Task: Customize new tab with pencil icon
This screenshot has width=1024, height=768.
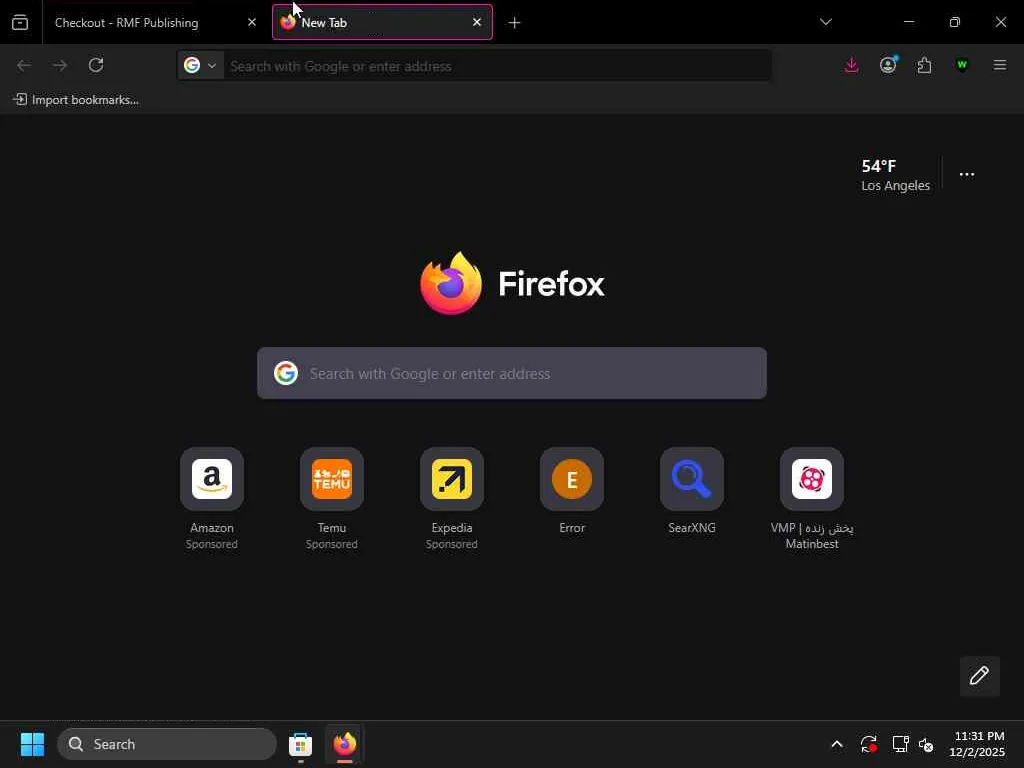Action: 979,675
